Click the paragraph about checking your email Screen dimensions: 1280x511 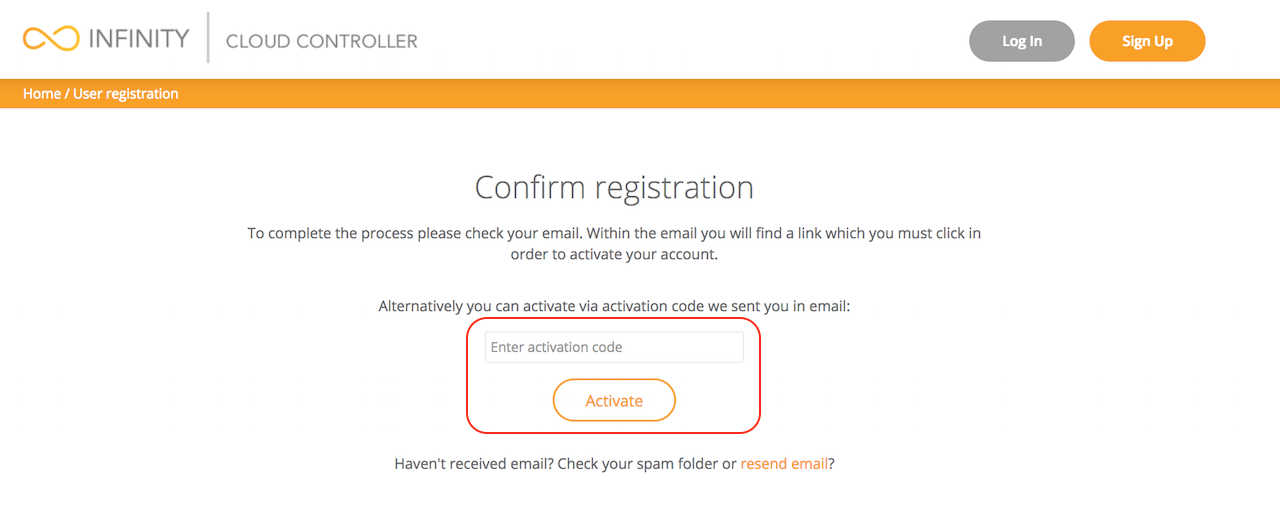point(614,243)
